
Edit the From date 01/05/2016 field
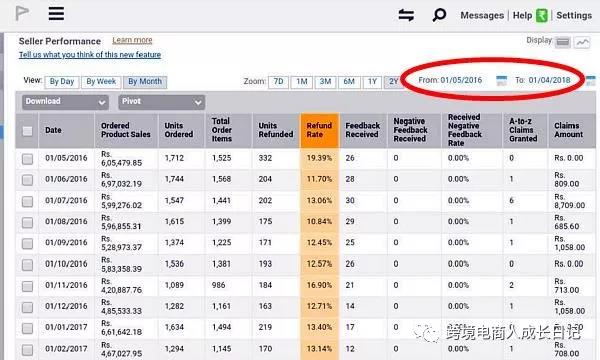tap(461, 80)
